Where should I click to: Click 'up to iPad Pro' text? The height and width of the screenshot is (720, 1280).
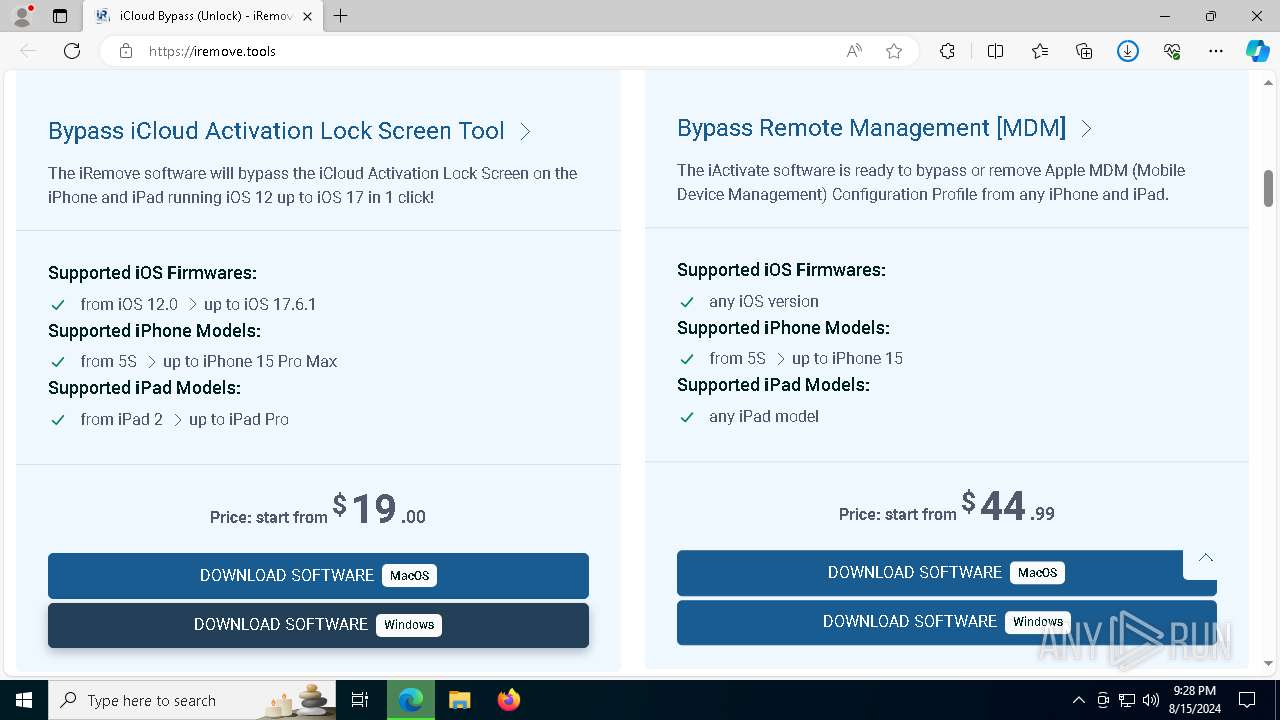tap(239, 419)
